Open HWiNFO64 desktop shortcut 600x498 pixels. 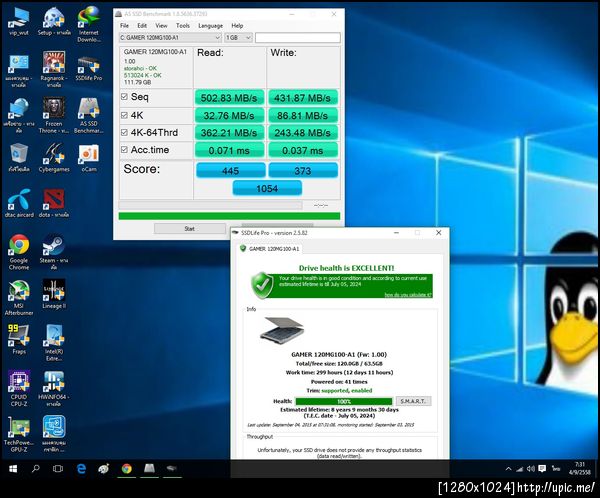(54, 389)
